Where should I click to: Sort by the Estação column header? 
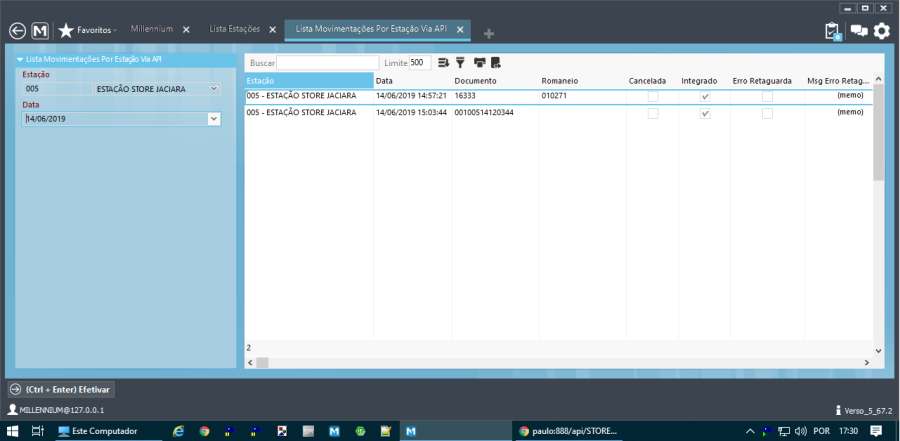[309, 81]
